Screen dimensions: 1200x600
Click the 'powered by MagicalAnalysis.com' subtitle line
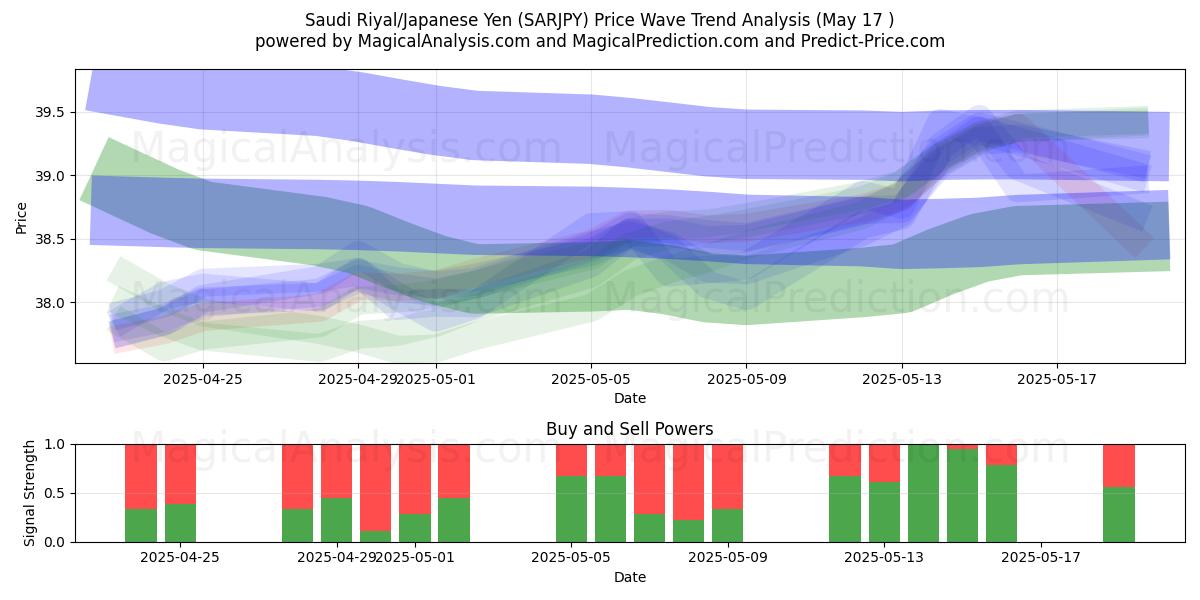600,41
